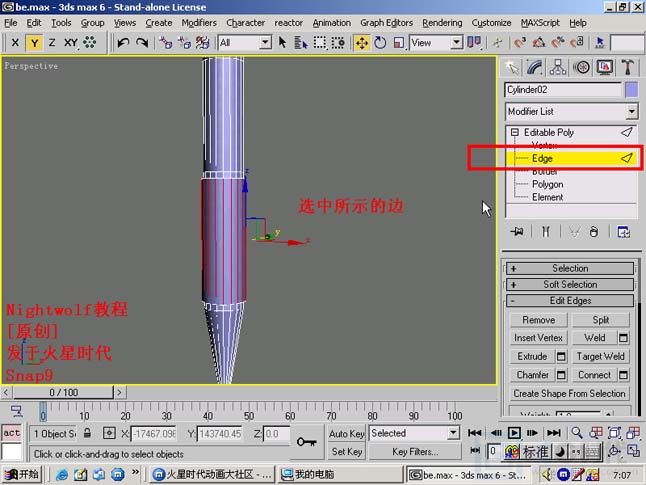Click Play Animation button
Screen dimensions: 646x485
[514, 433]
